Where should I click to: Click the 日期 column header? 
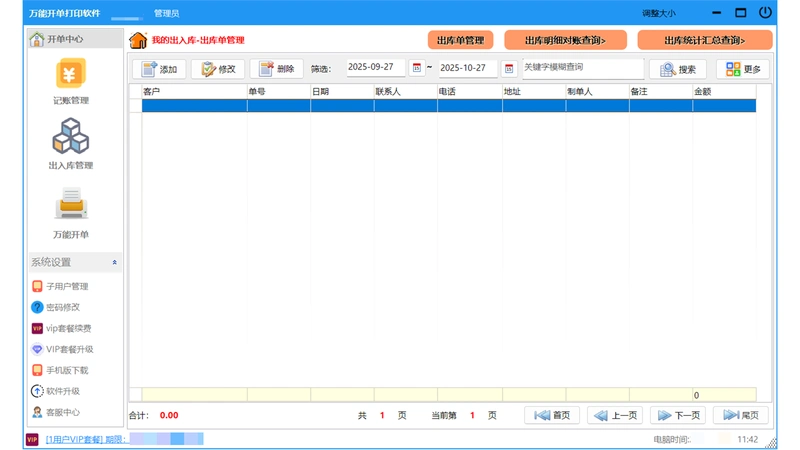(342, 92)
